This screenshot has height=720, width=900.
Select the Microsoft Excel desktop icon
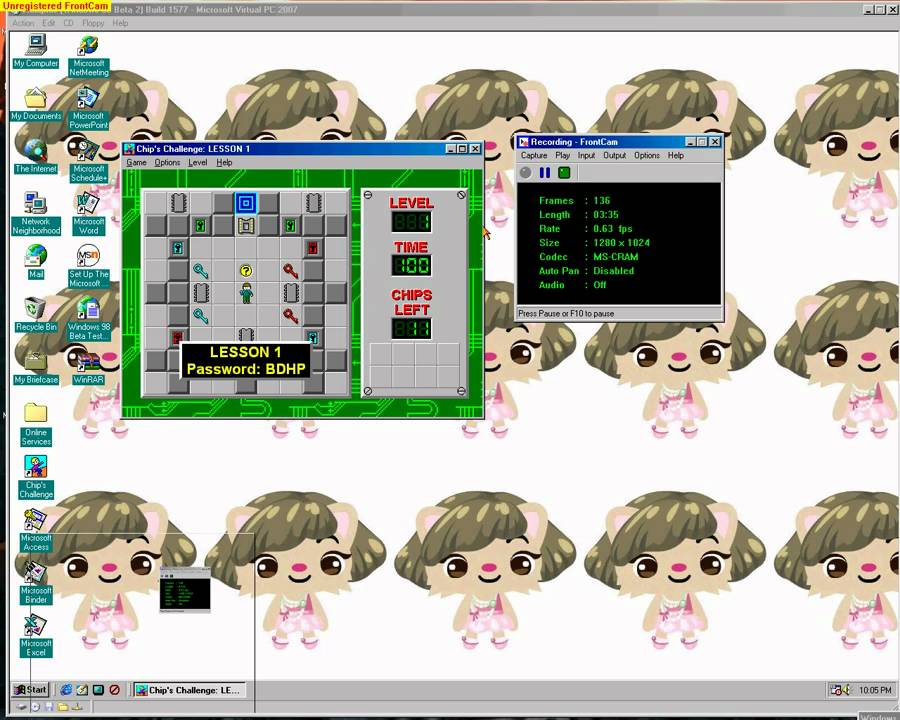tap(36, 636)
